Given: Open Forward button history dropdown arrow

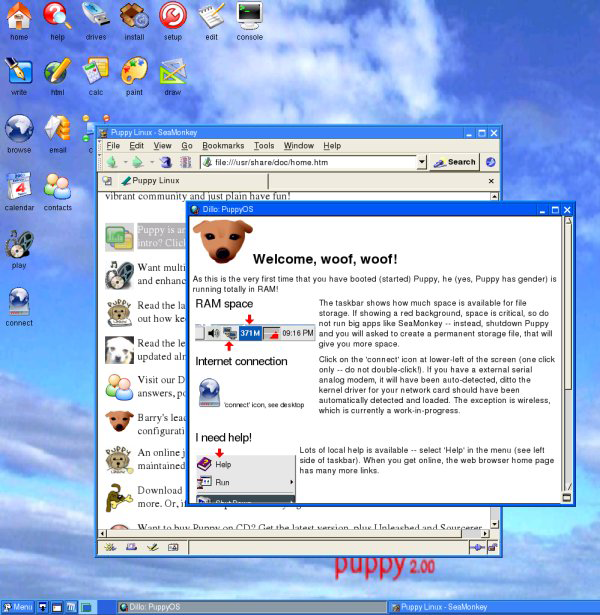Looking at the screenshot, I should 151,162.
